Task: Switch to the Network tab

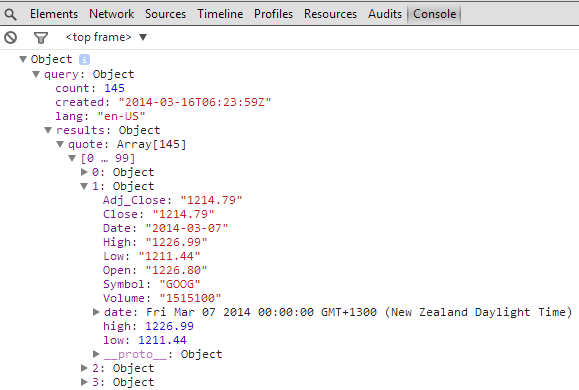Action: point(112,14)
